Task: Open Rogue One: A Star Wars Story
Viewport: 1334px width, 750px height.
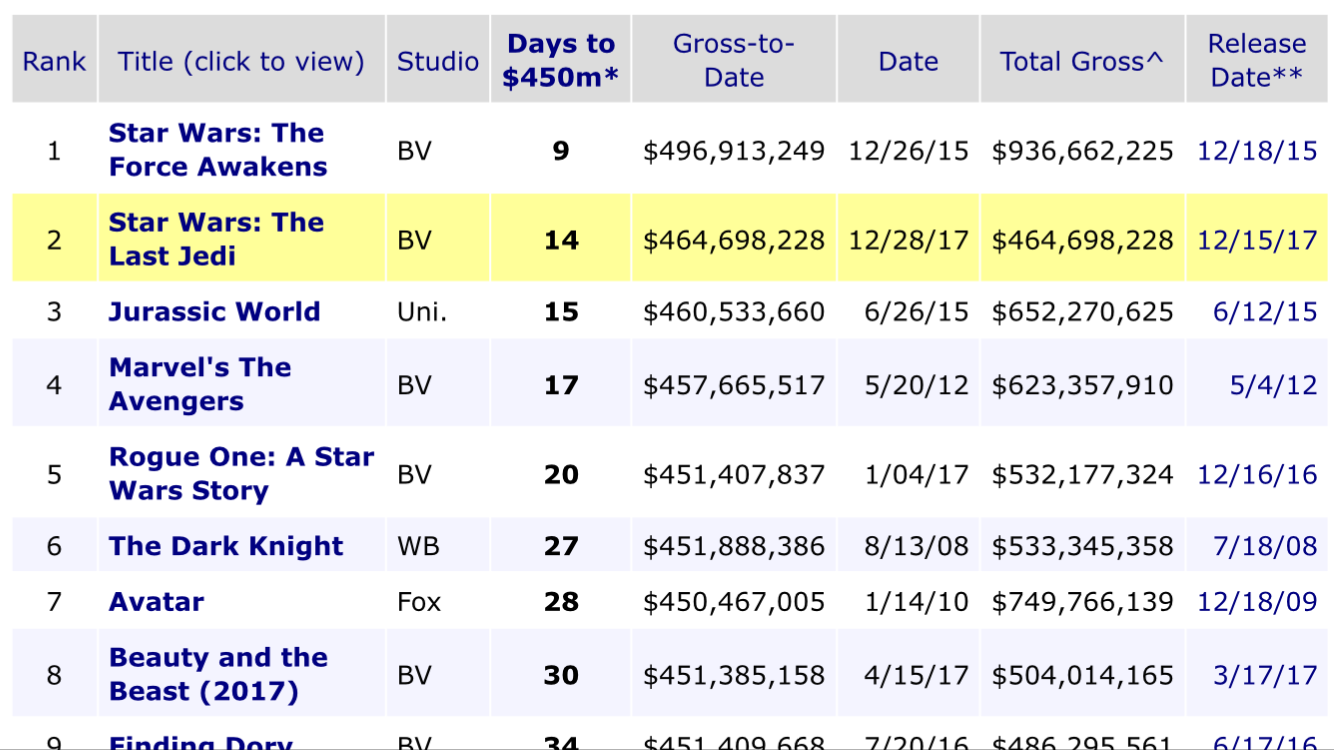Action: click(241, 474)
